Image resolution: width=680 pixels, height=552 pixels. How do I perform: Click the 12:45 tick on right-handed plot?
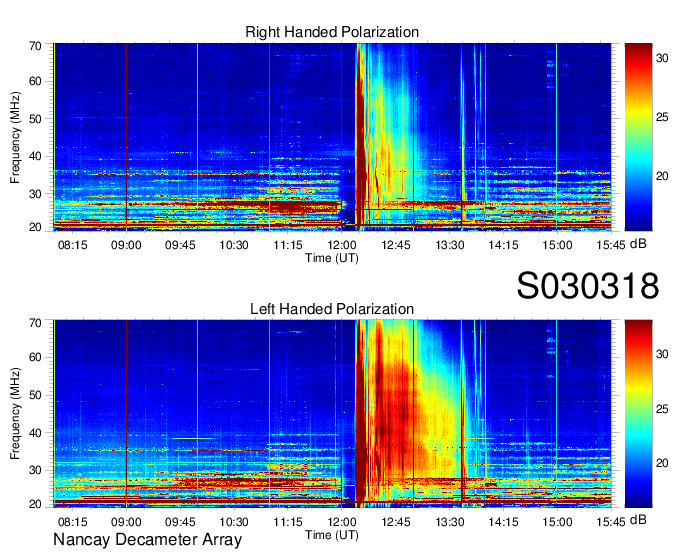[x=396, y=245]
